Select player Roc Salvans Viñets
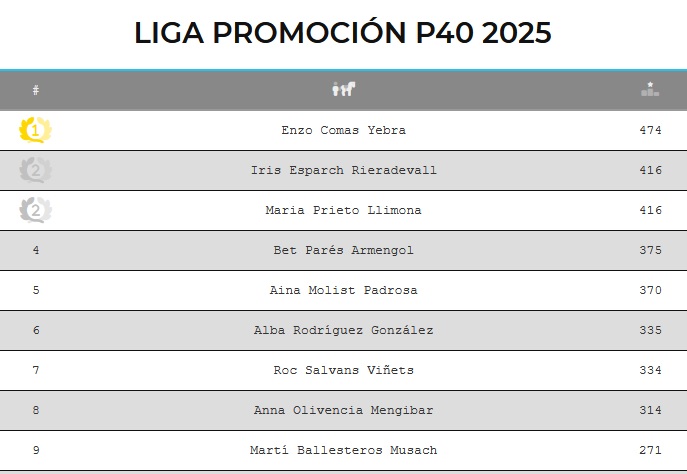This screenshot has height=474, width=687. coord(343,370)
